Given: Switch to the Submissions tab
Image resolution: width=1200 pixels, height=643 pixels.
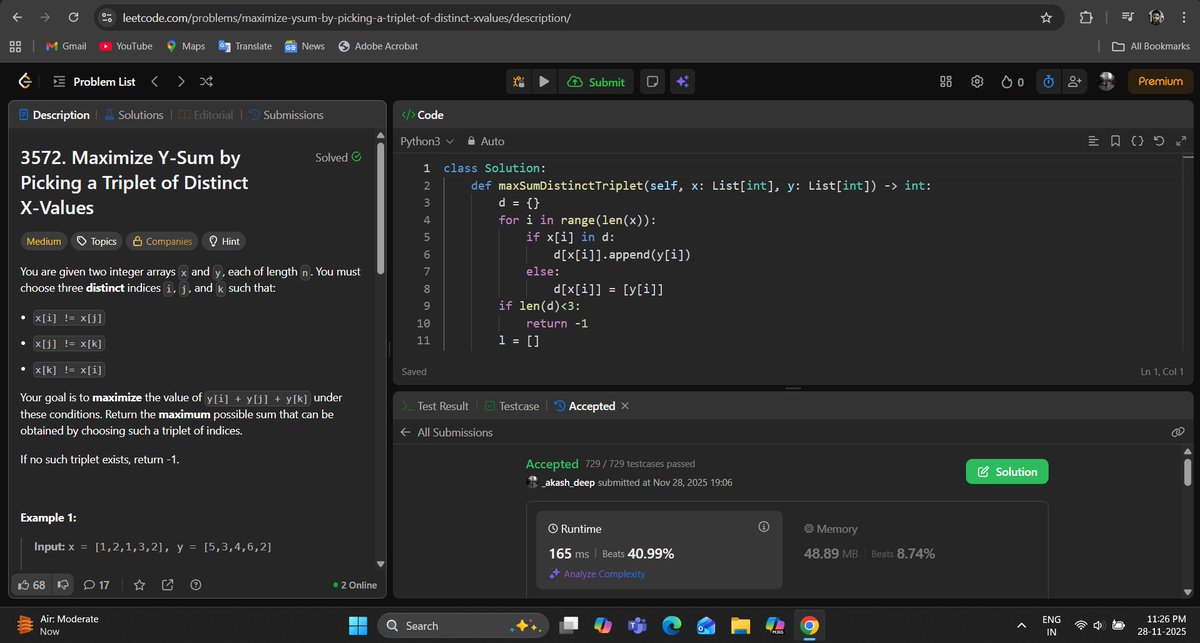Looking at the screenshot, I should point(285,115).
